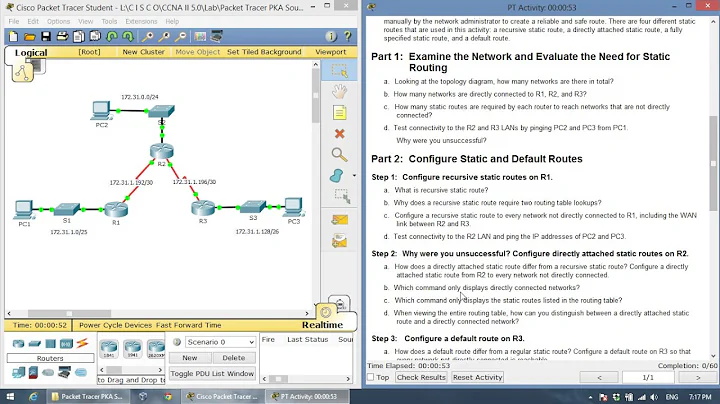720x404 pixels.
Task: Click the Zoom Reset magnifier icon
Action: [164, 36]
